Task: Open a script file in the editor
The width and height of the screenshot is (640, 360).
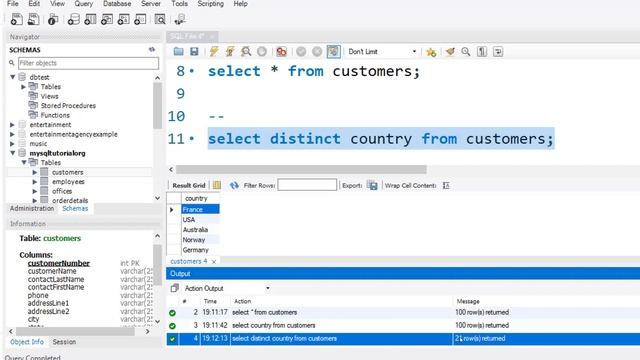Action: tap(178, 51)
